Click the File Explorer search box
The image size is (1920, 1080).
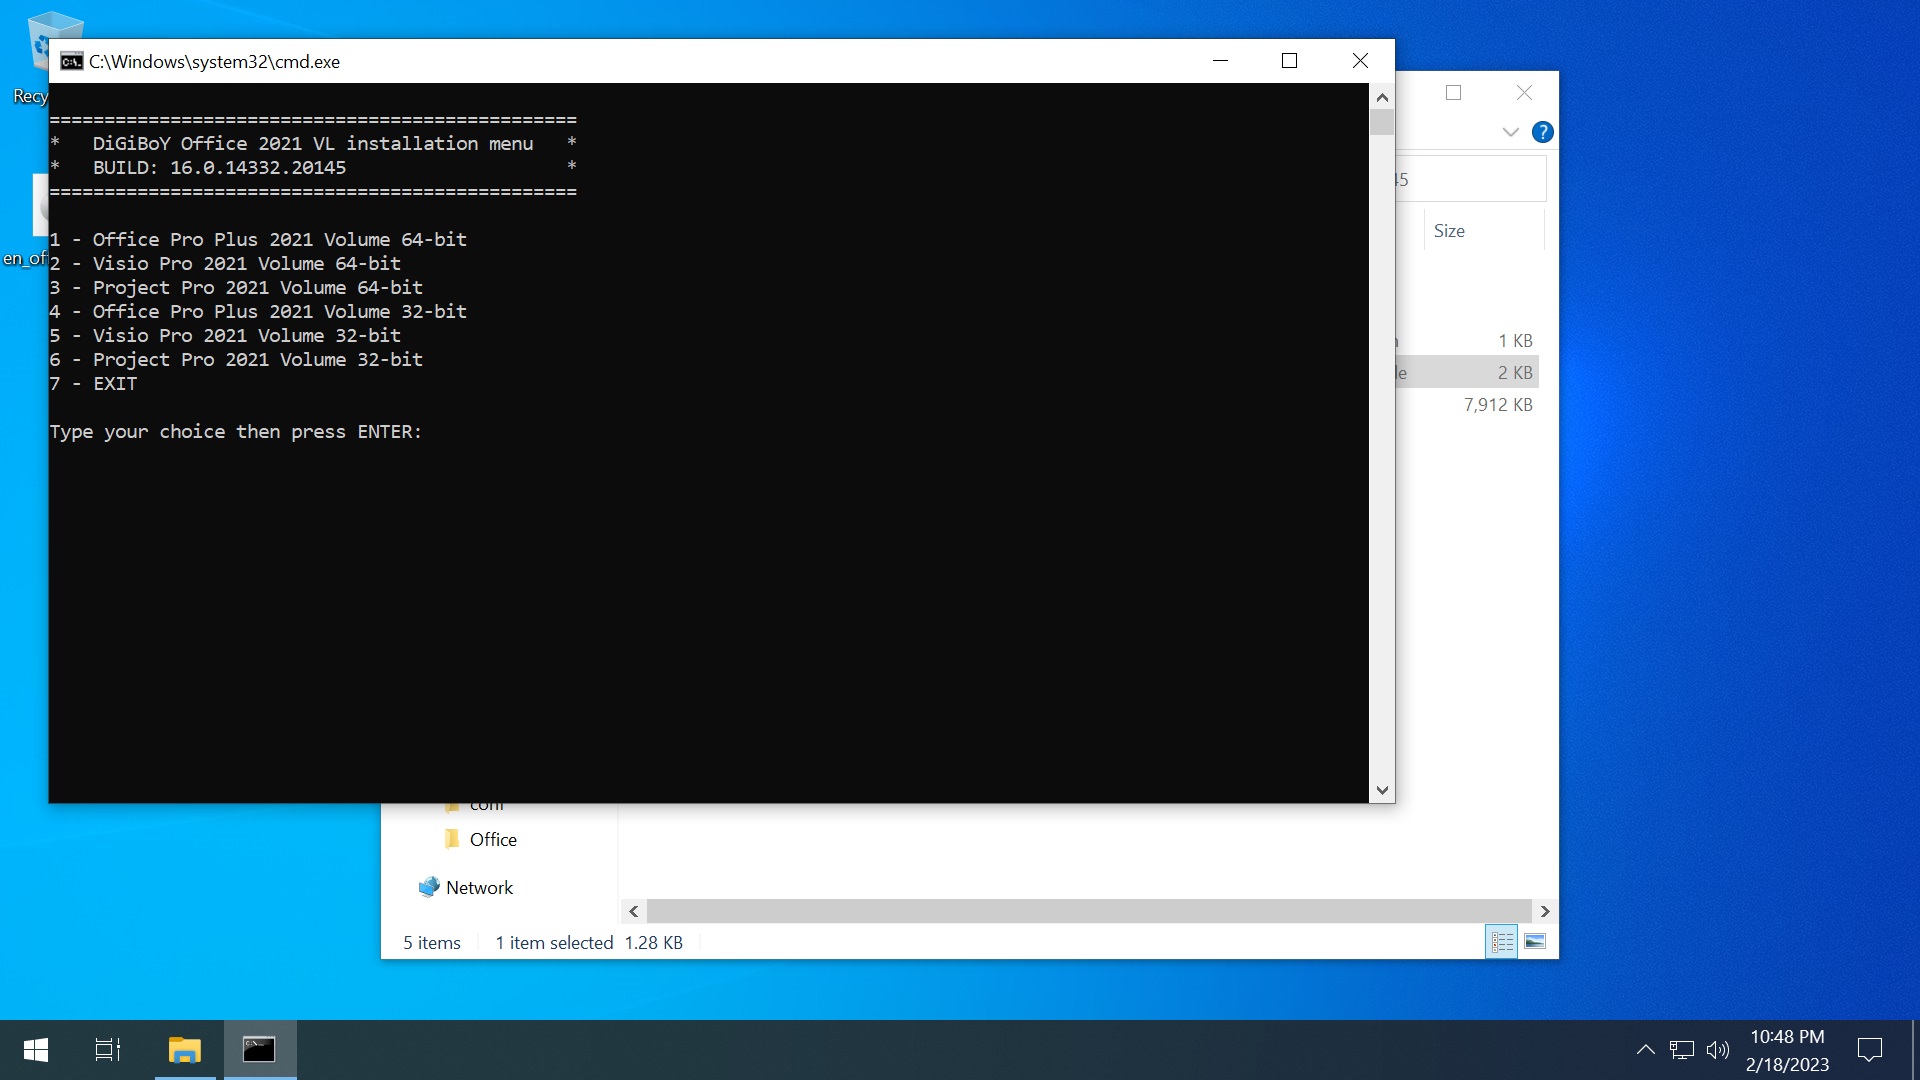[1470, 180]
